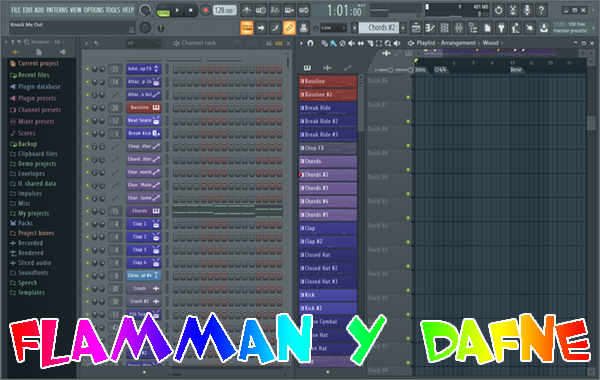Enable wait for input before playing
The height and width of the screenshot is (380, 600).
[261, 10]
